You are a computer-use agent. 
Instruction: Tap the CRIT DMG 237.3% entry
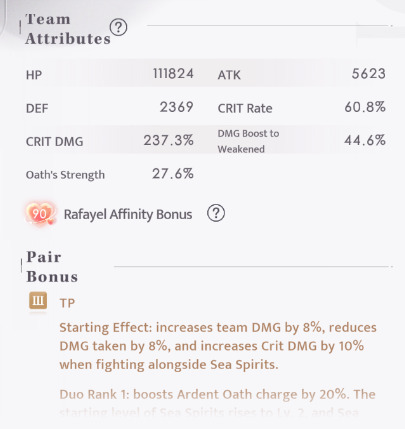pos(110,141)
